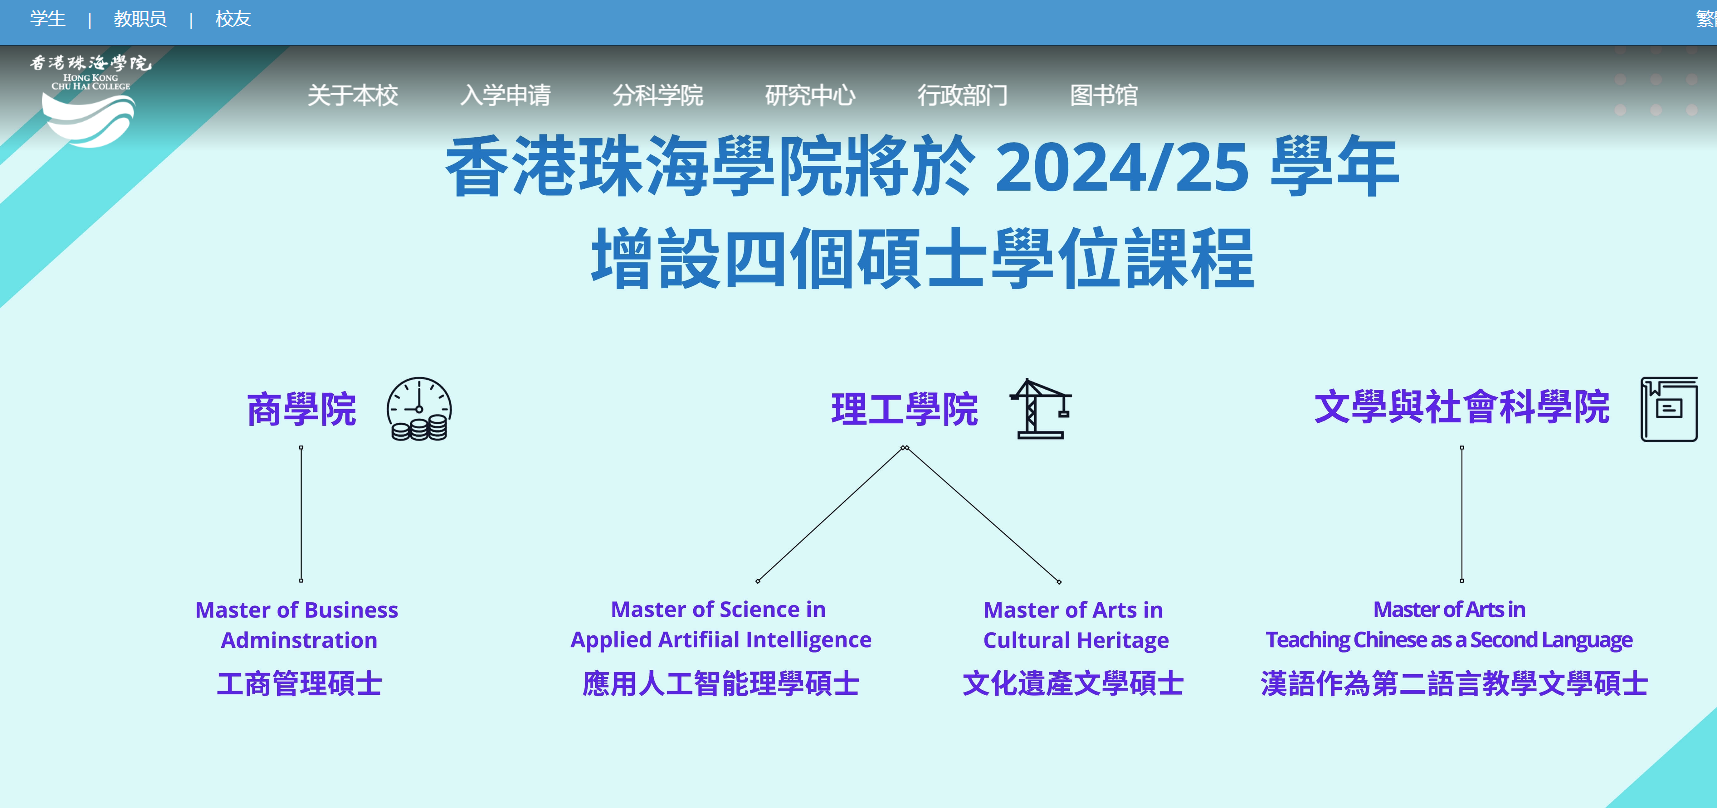
Task: Open the 关于本校 menu
Action: pos(353,95)
